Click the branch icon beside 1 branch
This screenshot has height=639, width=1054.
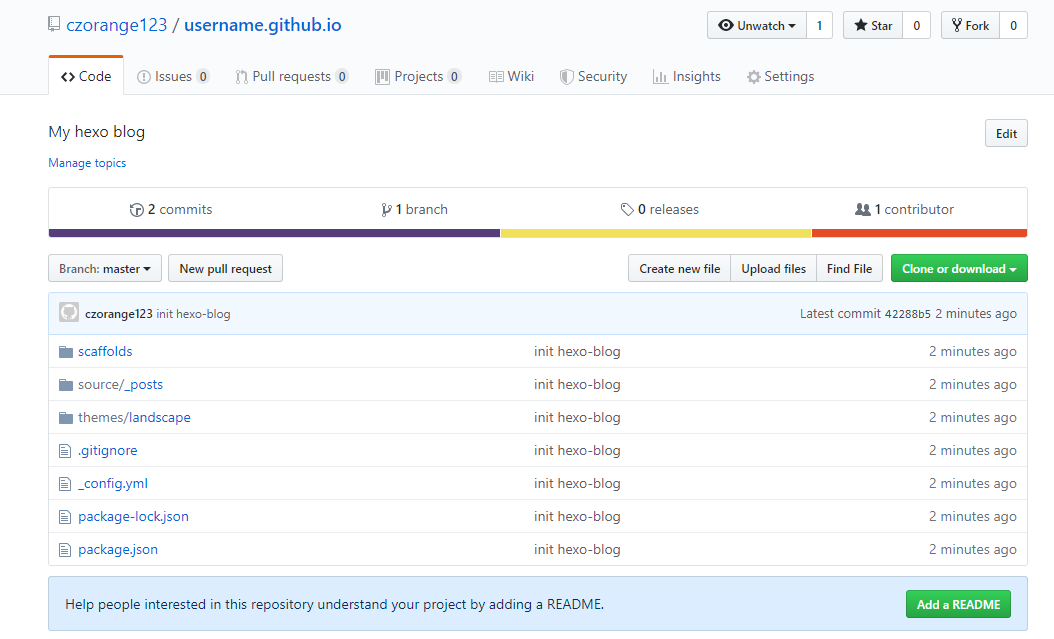pos(386,210)
